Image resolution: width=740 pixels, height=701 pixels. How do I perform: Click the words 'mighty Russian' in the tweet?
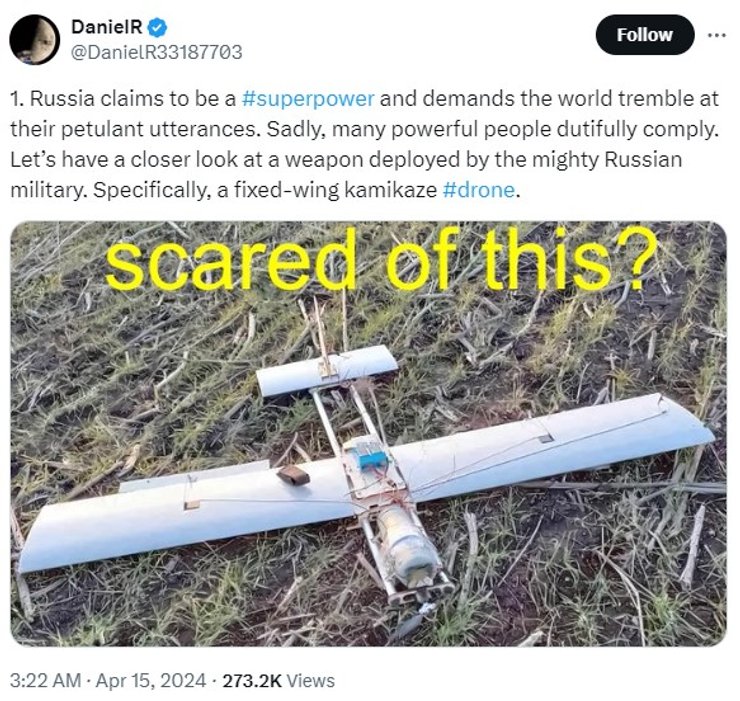[607, 160]
